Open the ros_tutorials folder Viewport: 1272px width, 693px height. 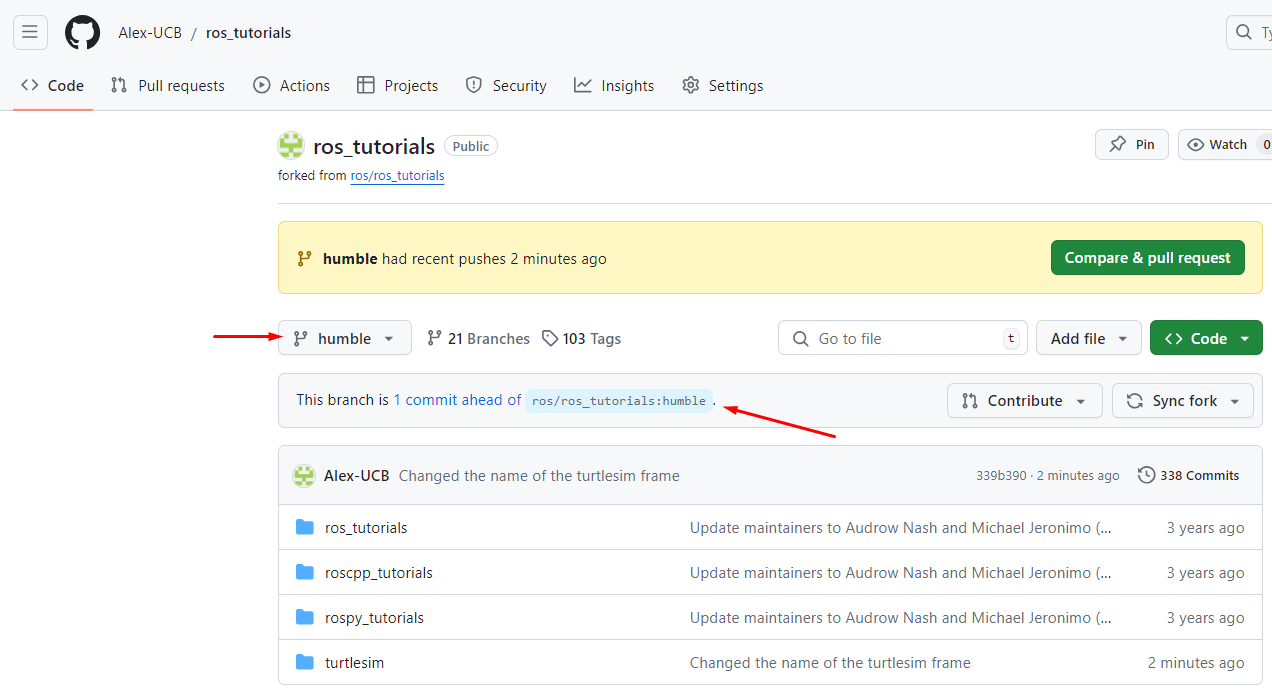coord(366,528)
